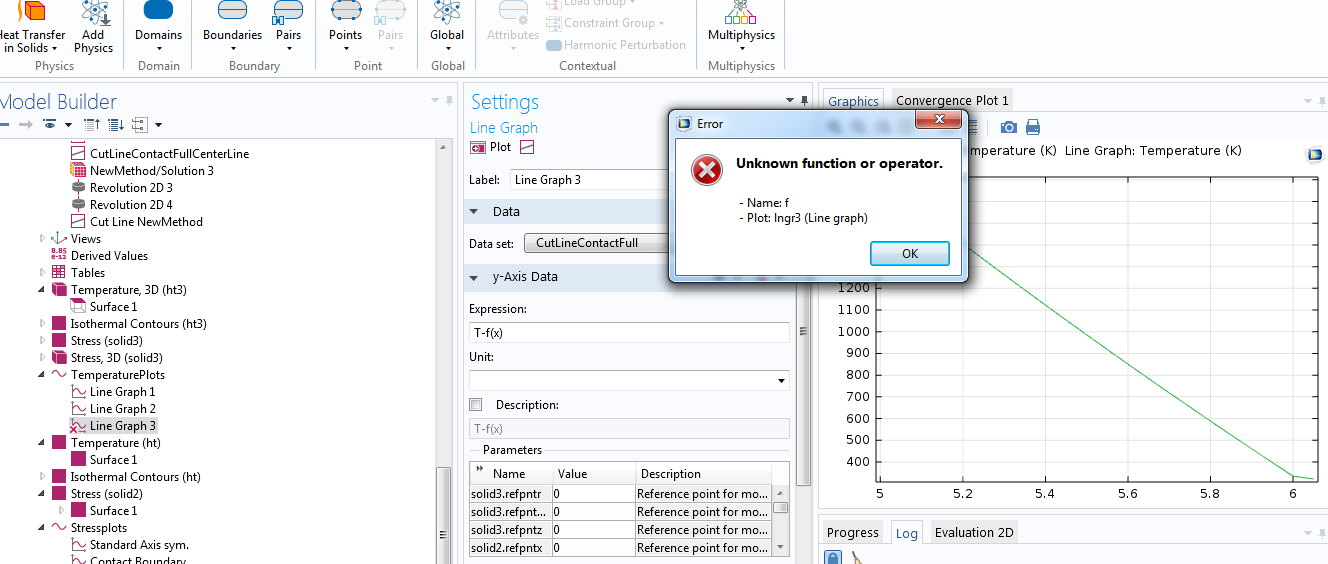Screen dimensions: 1328x564
Task: Switch to the Convergence Plot 1 tab
Action: pos(952,100)
